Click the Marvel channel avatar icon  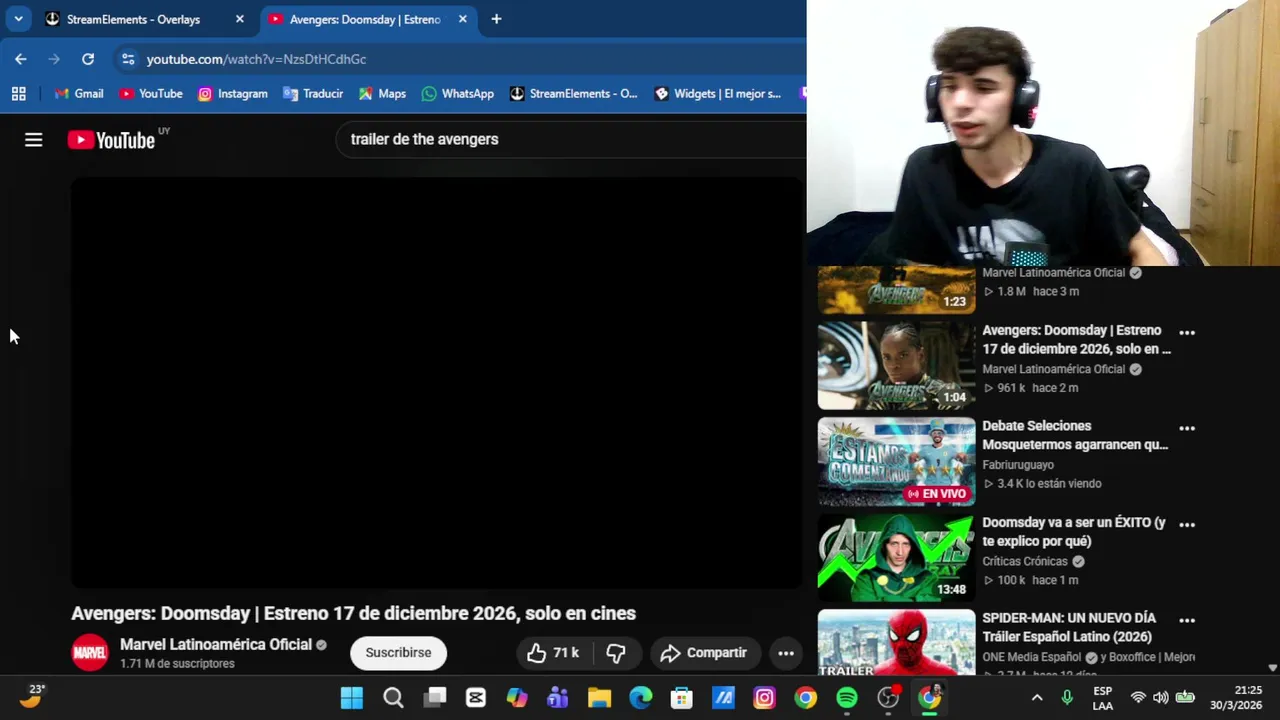pos(90,653)
